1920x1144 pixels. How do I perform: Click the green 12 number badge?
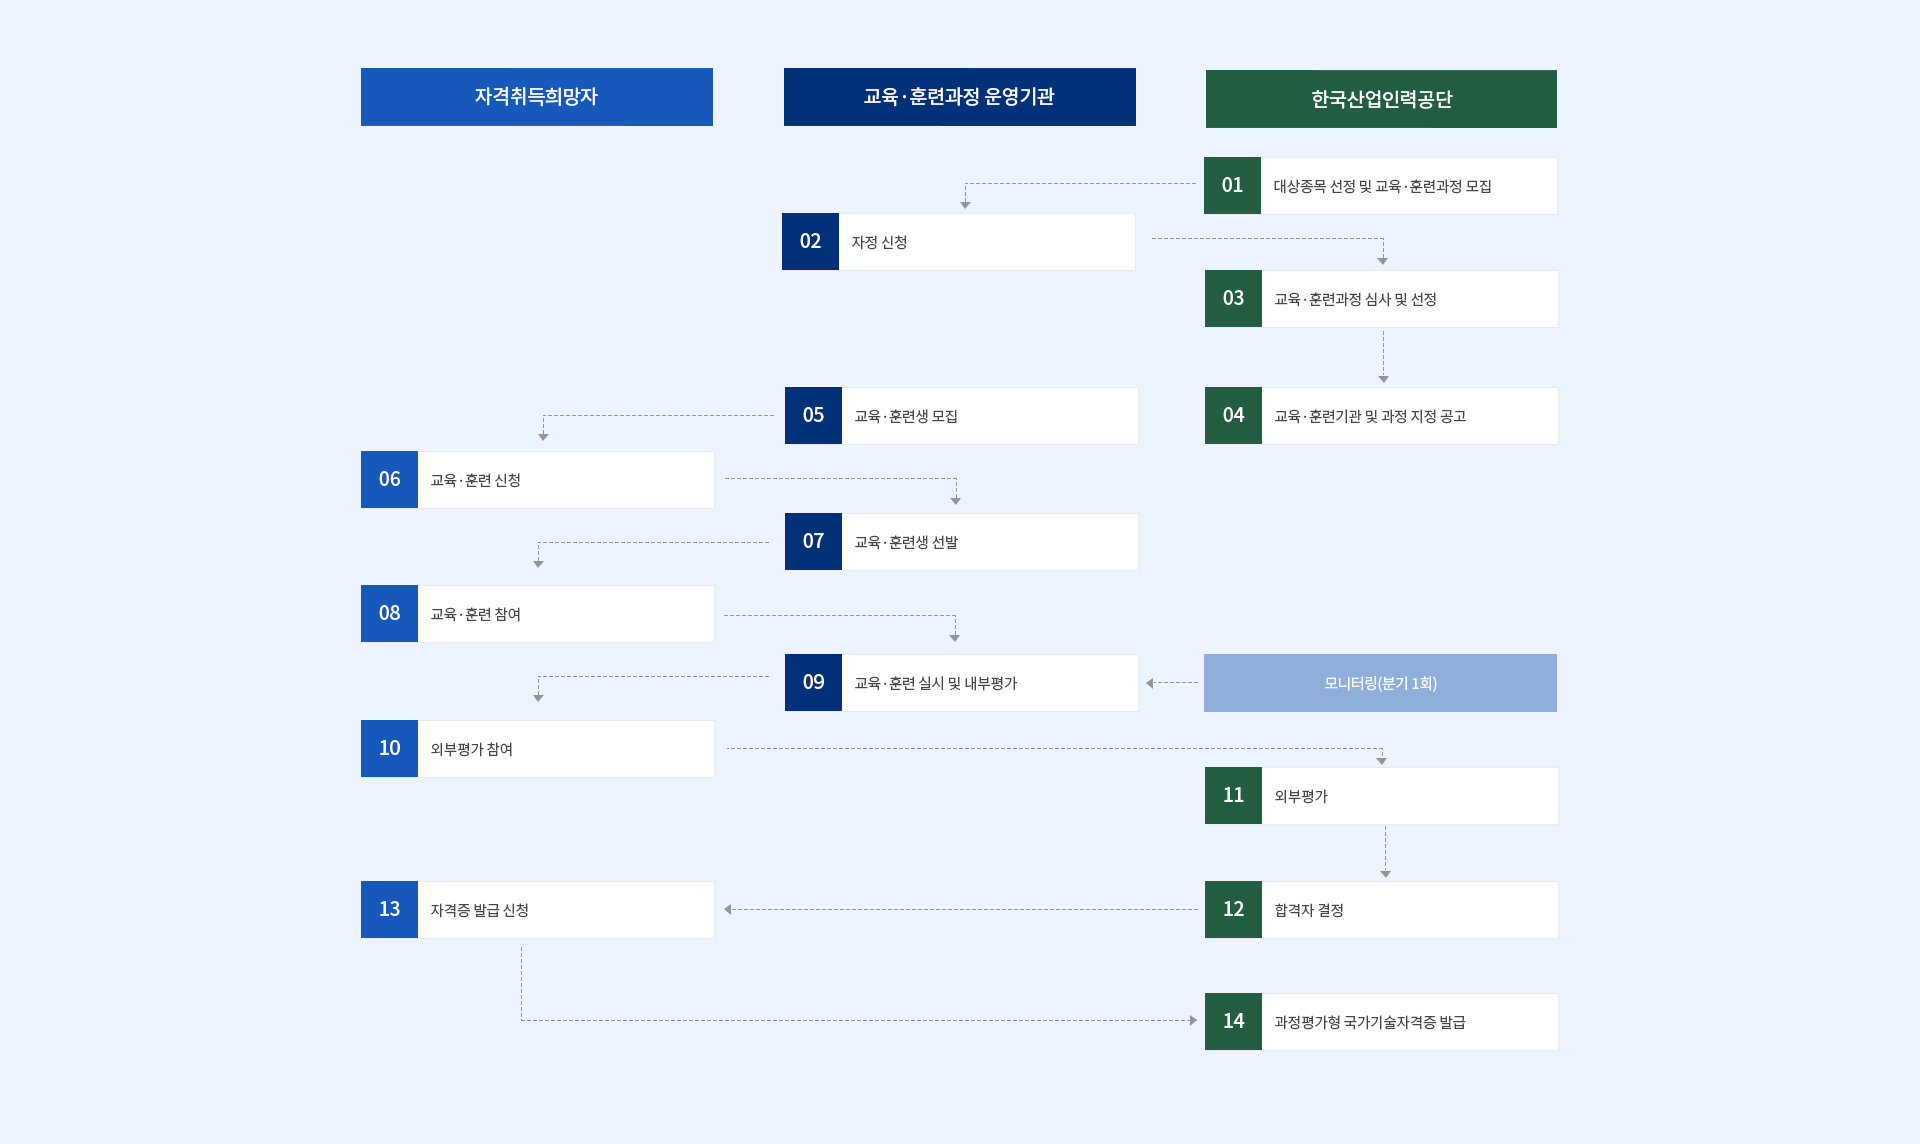click(1233, 910)
